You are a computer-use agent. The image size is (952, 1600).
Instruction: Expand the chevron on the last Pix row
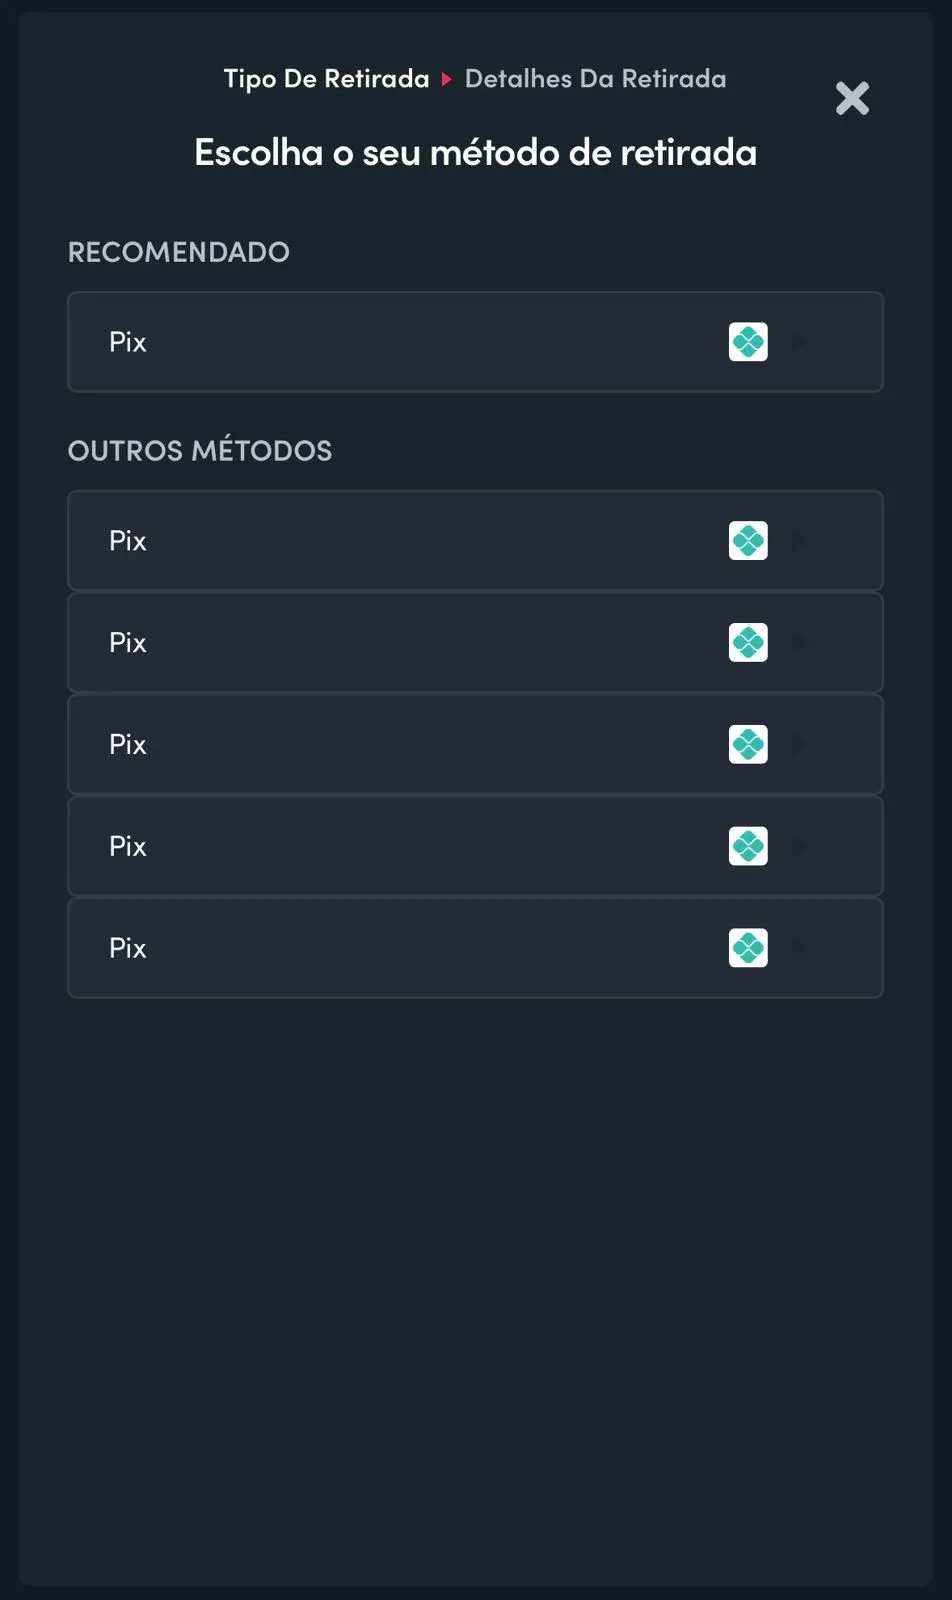[800, 947]
